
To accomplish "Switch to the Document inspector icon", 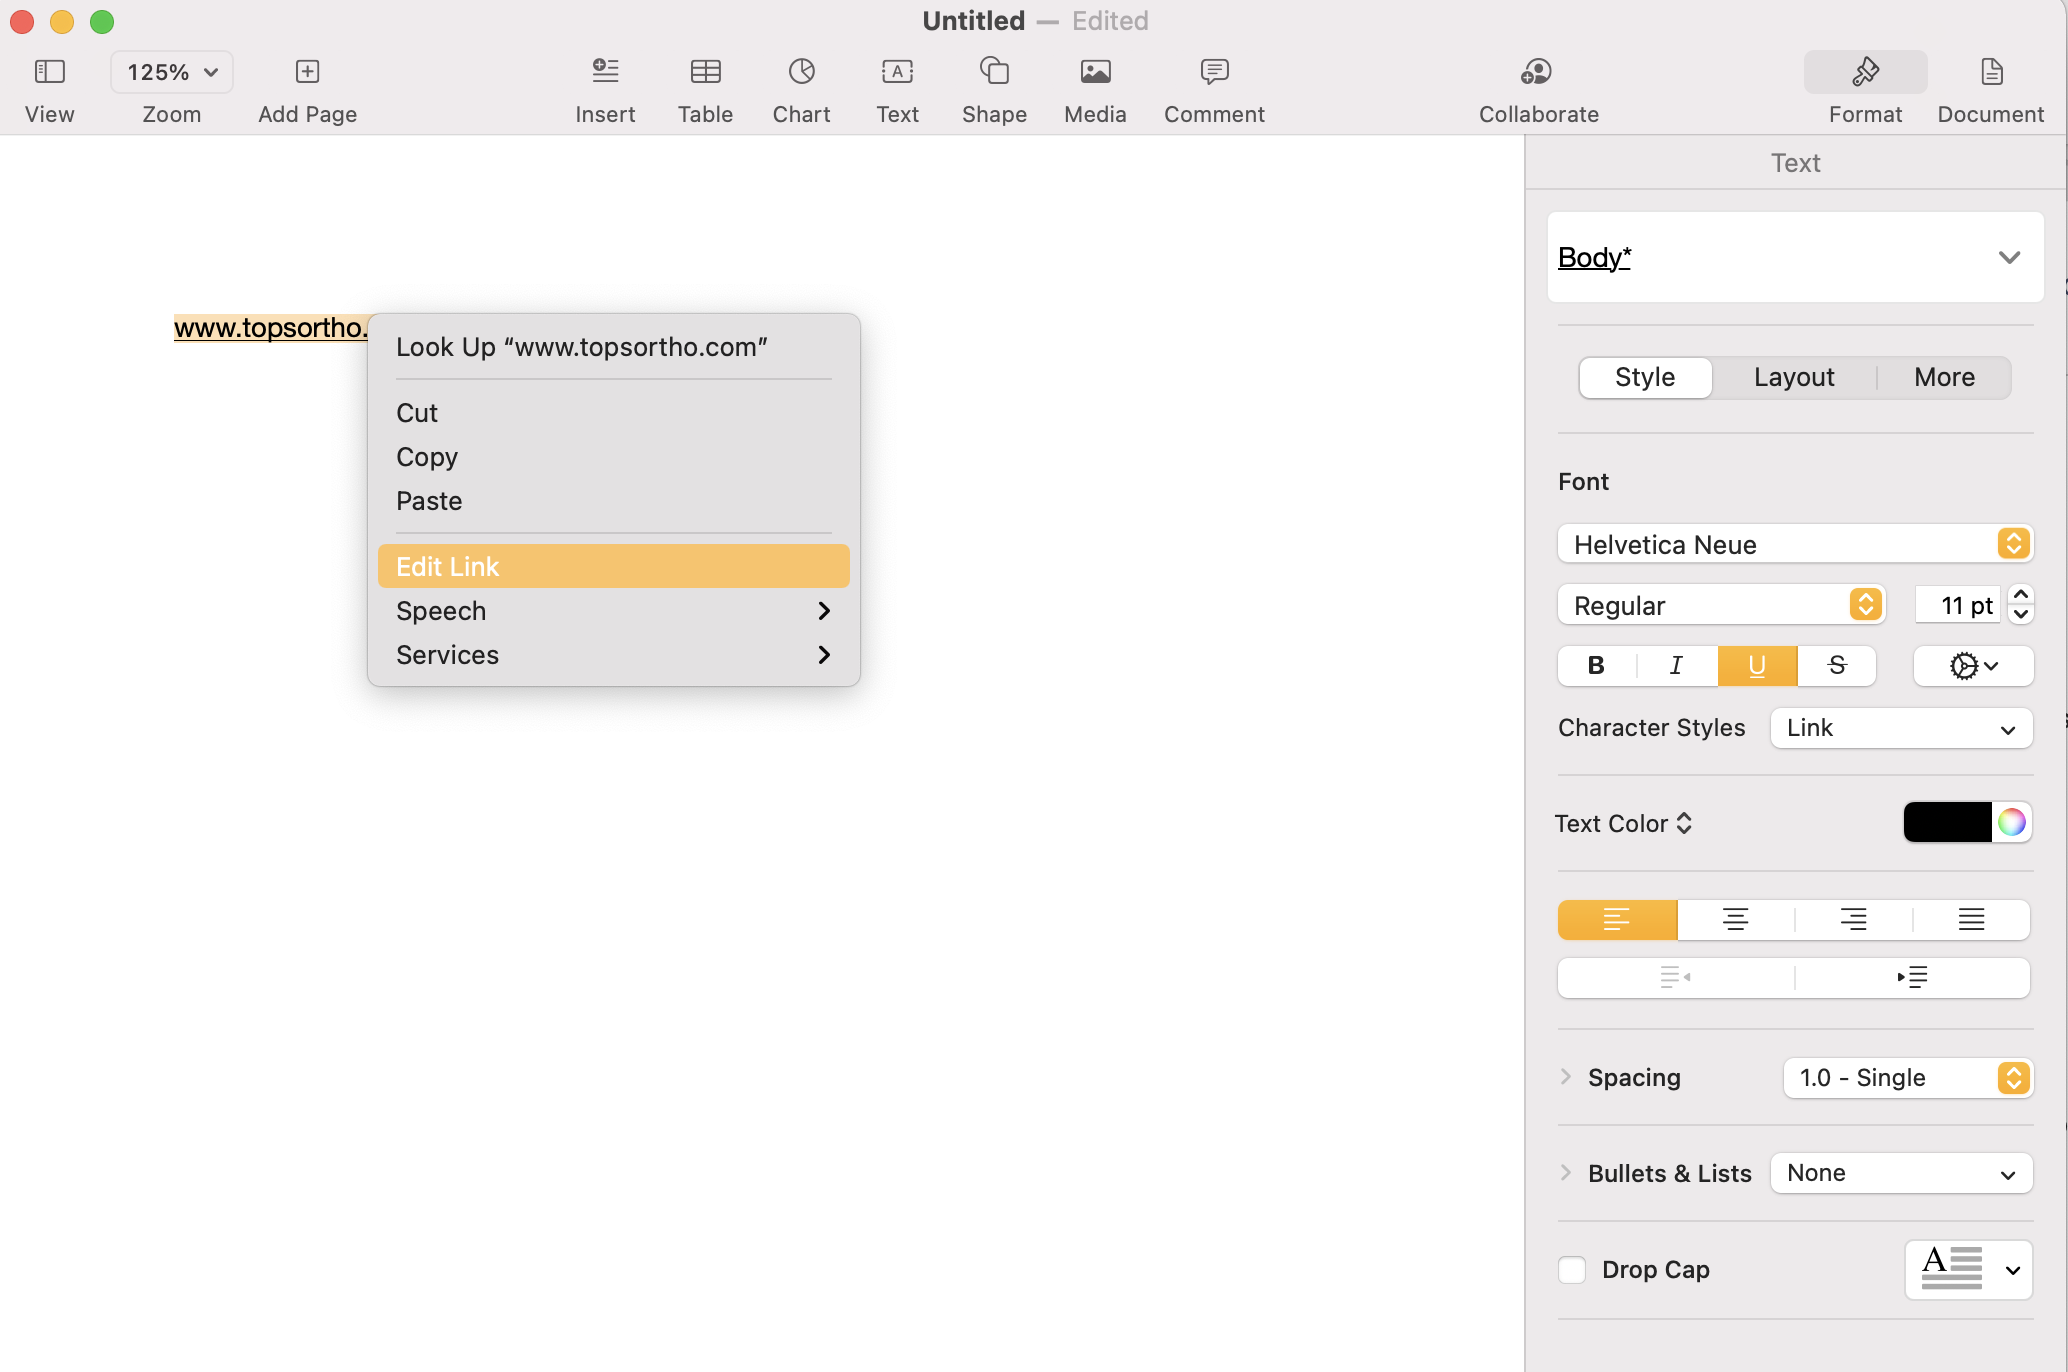I will [x=1990, y=72].
